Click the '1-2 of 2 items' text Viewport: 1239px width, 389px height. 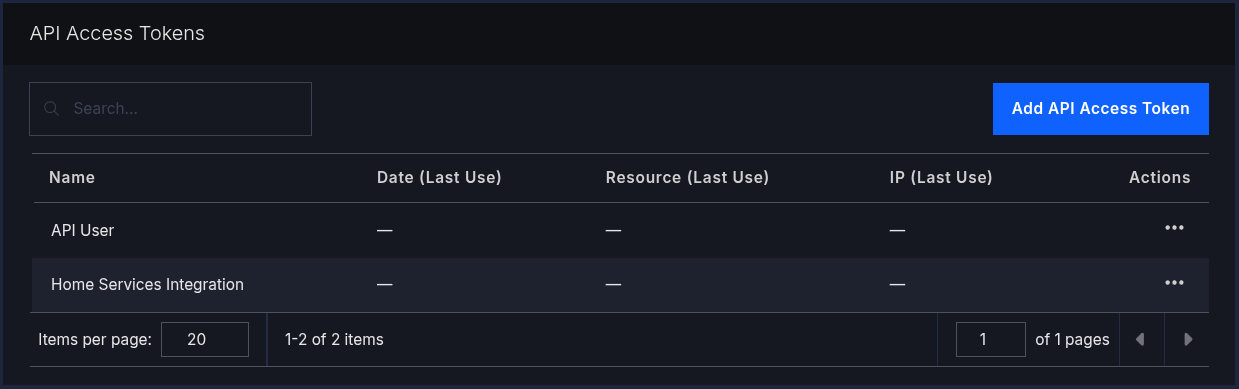click(x=334, y=340)
